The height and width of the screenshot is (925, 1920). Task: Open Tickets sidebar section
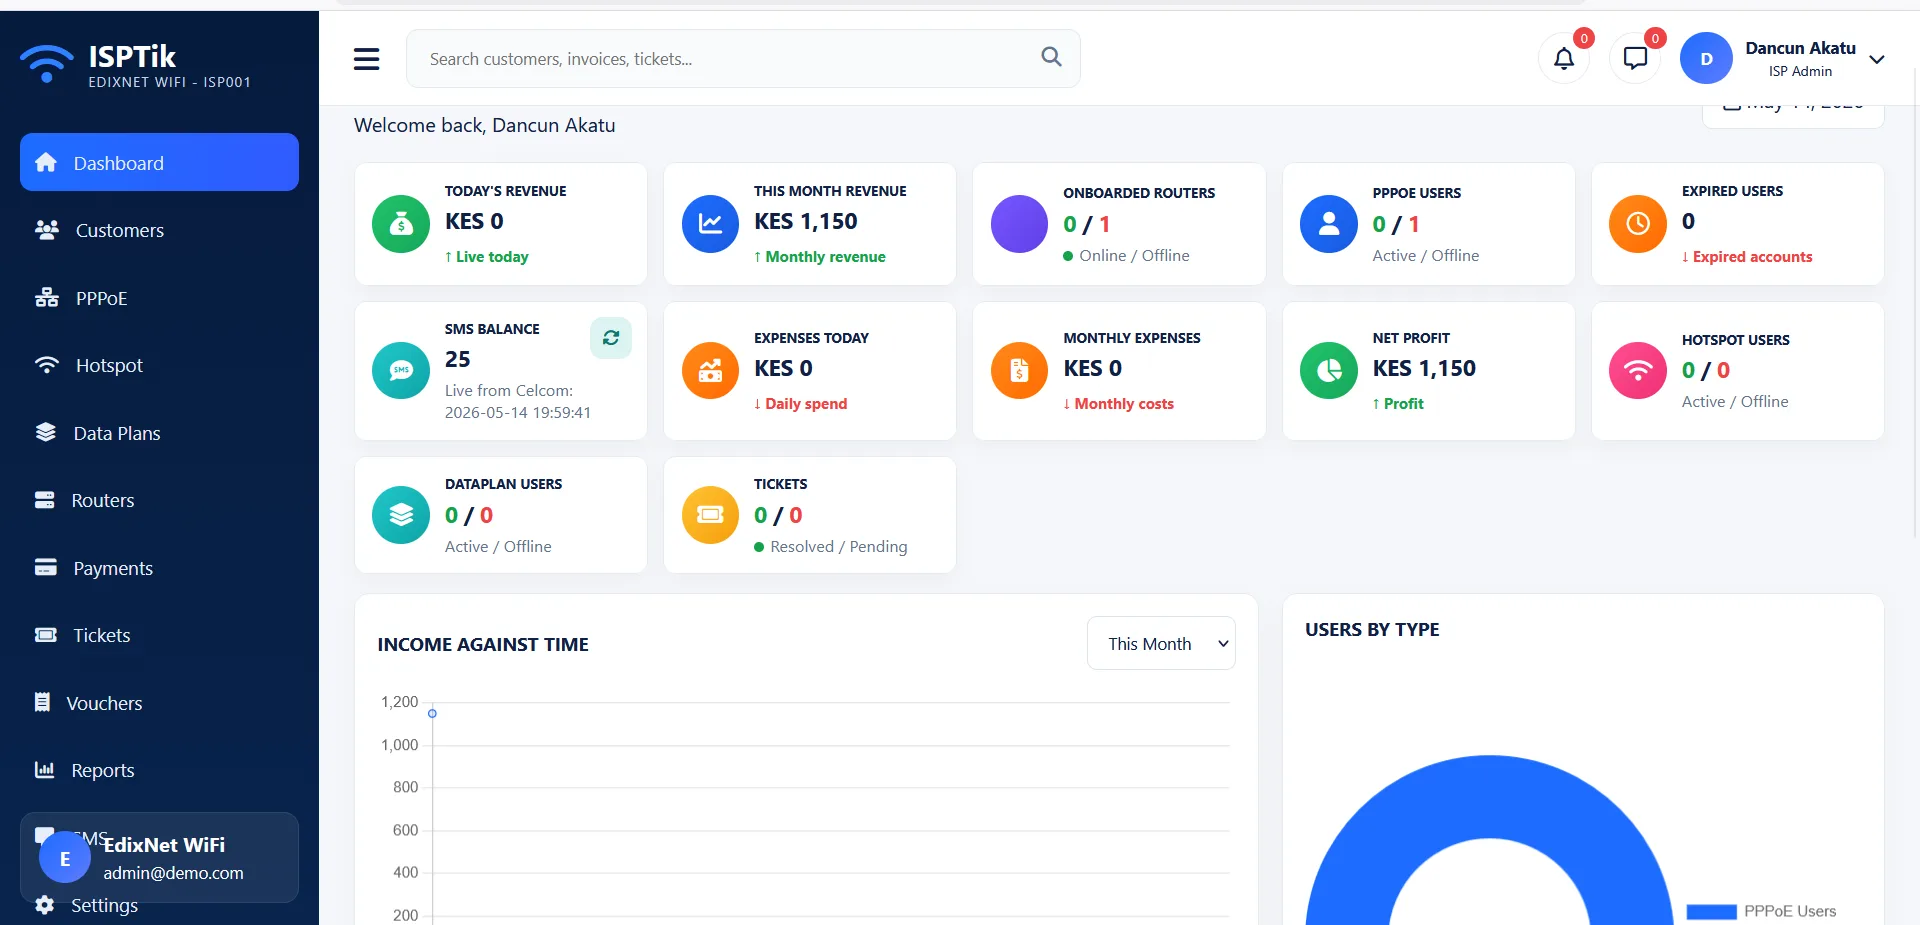159,635
